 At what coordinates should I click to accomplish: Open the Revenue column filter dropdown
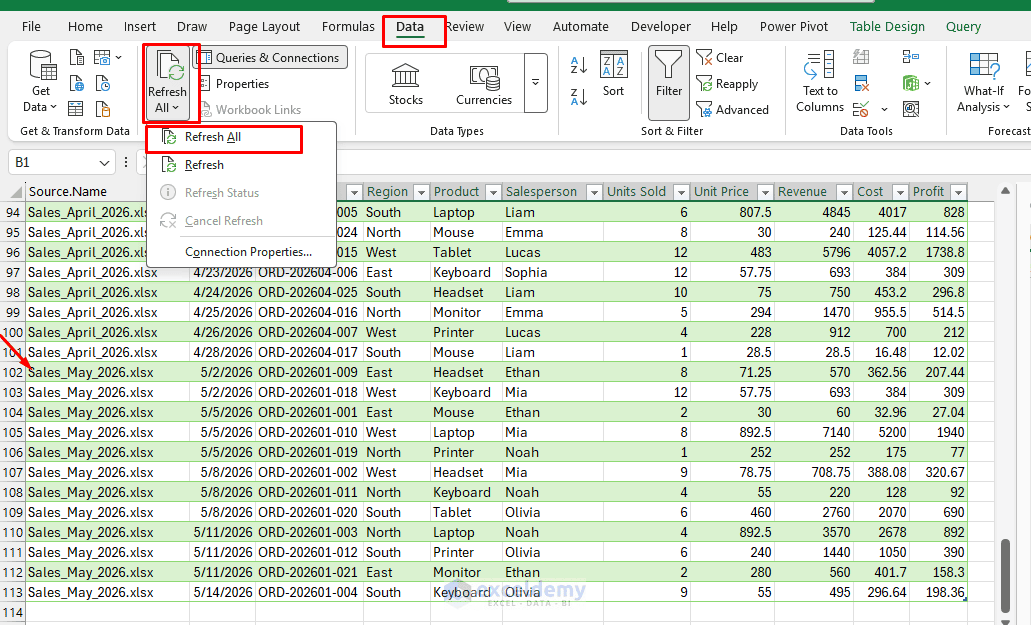tap(844, 192)
